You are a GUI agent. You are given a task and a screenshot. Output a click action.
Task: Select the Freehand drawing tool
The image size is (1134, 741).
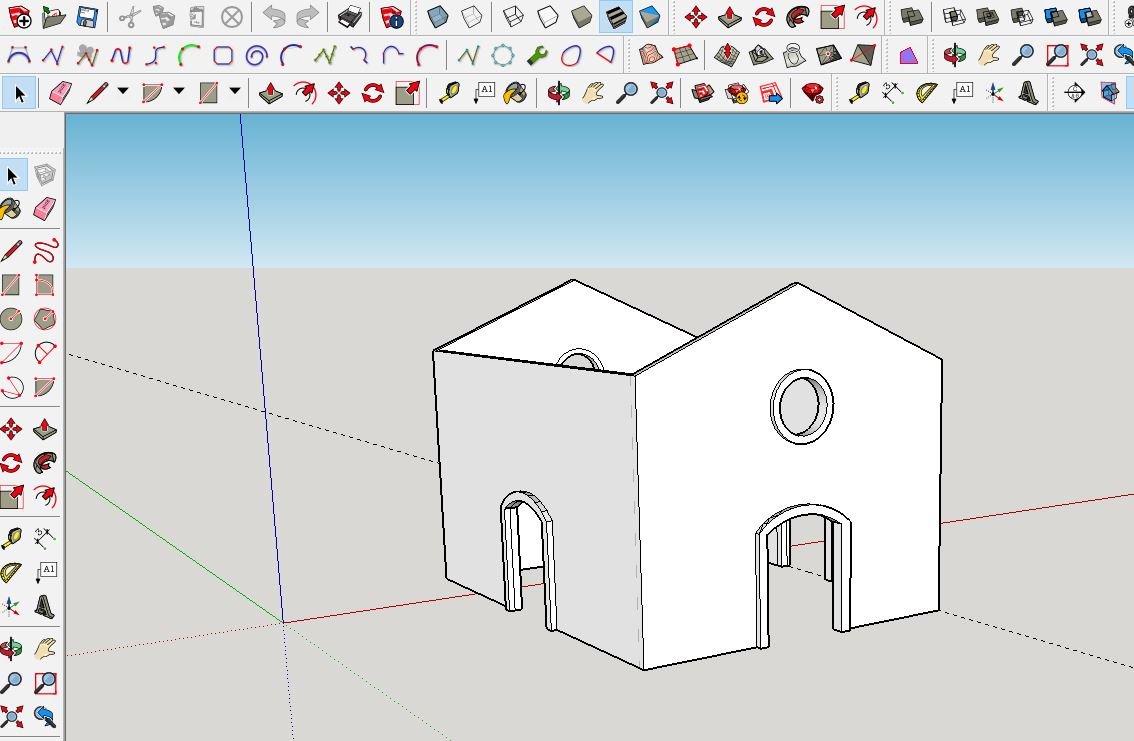(45, 251)
